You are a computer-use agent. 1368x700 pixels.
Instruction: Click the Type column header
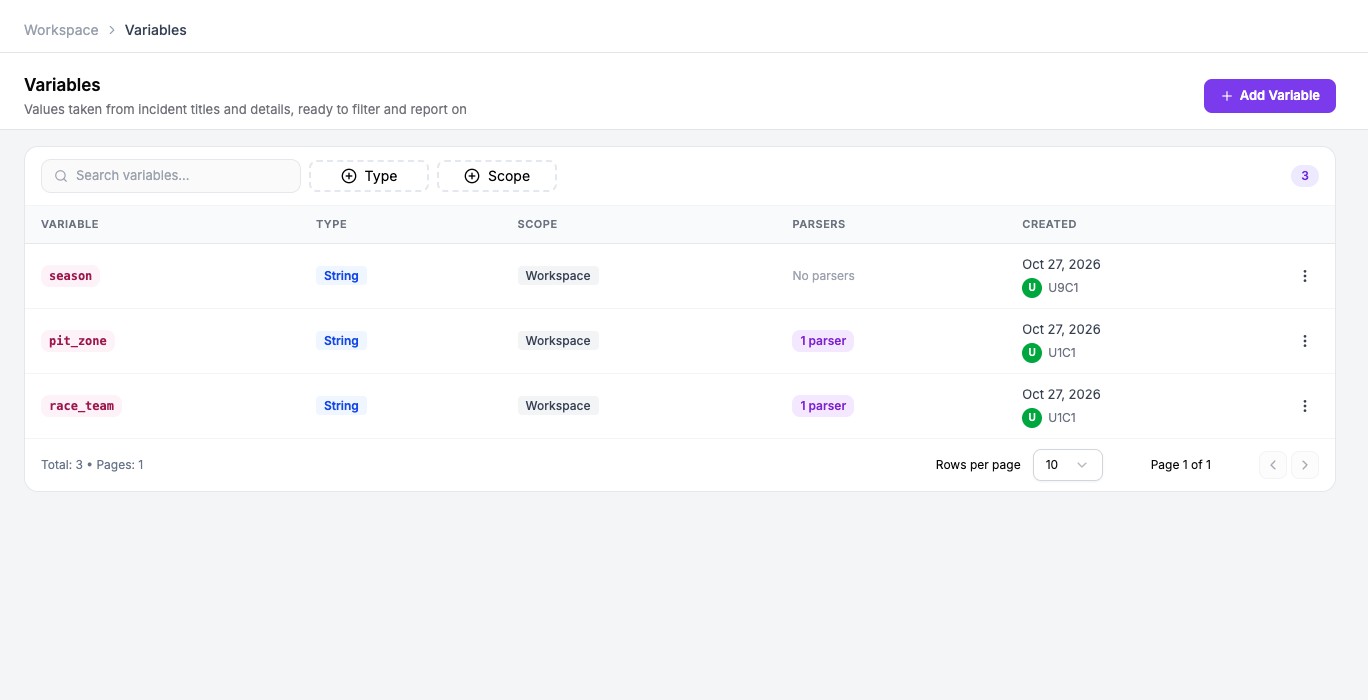tap(331, 224)
